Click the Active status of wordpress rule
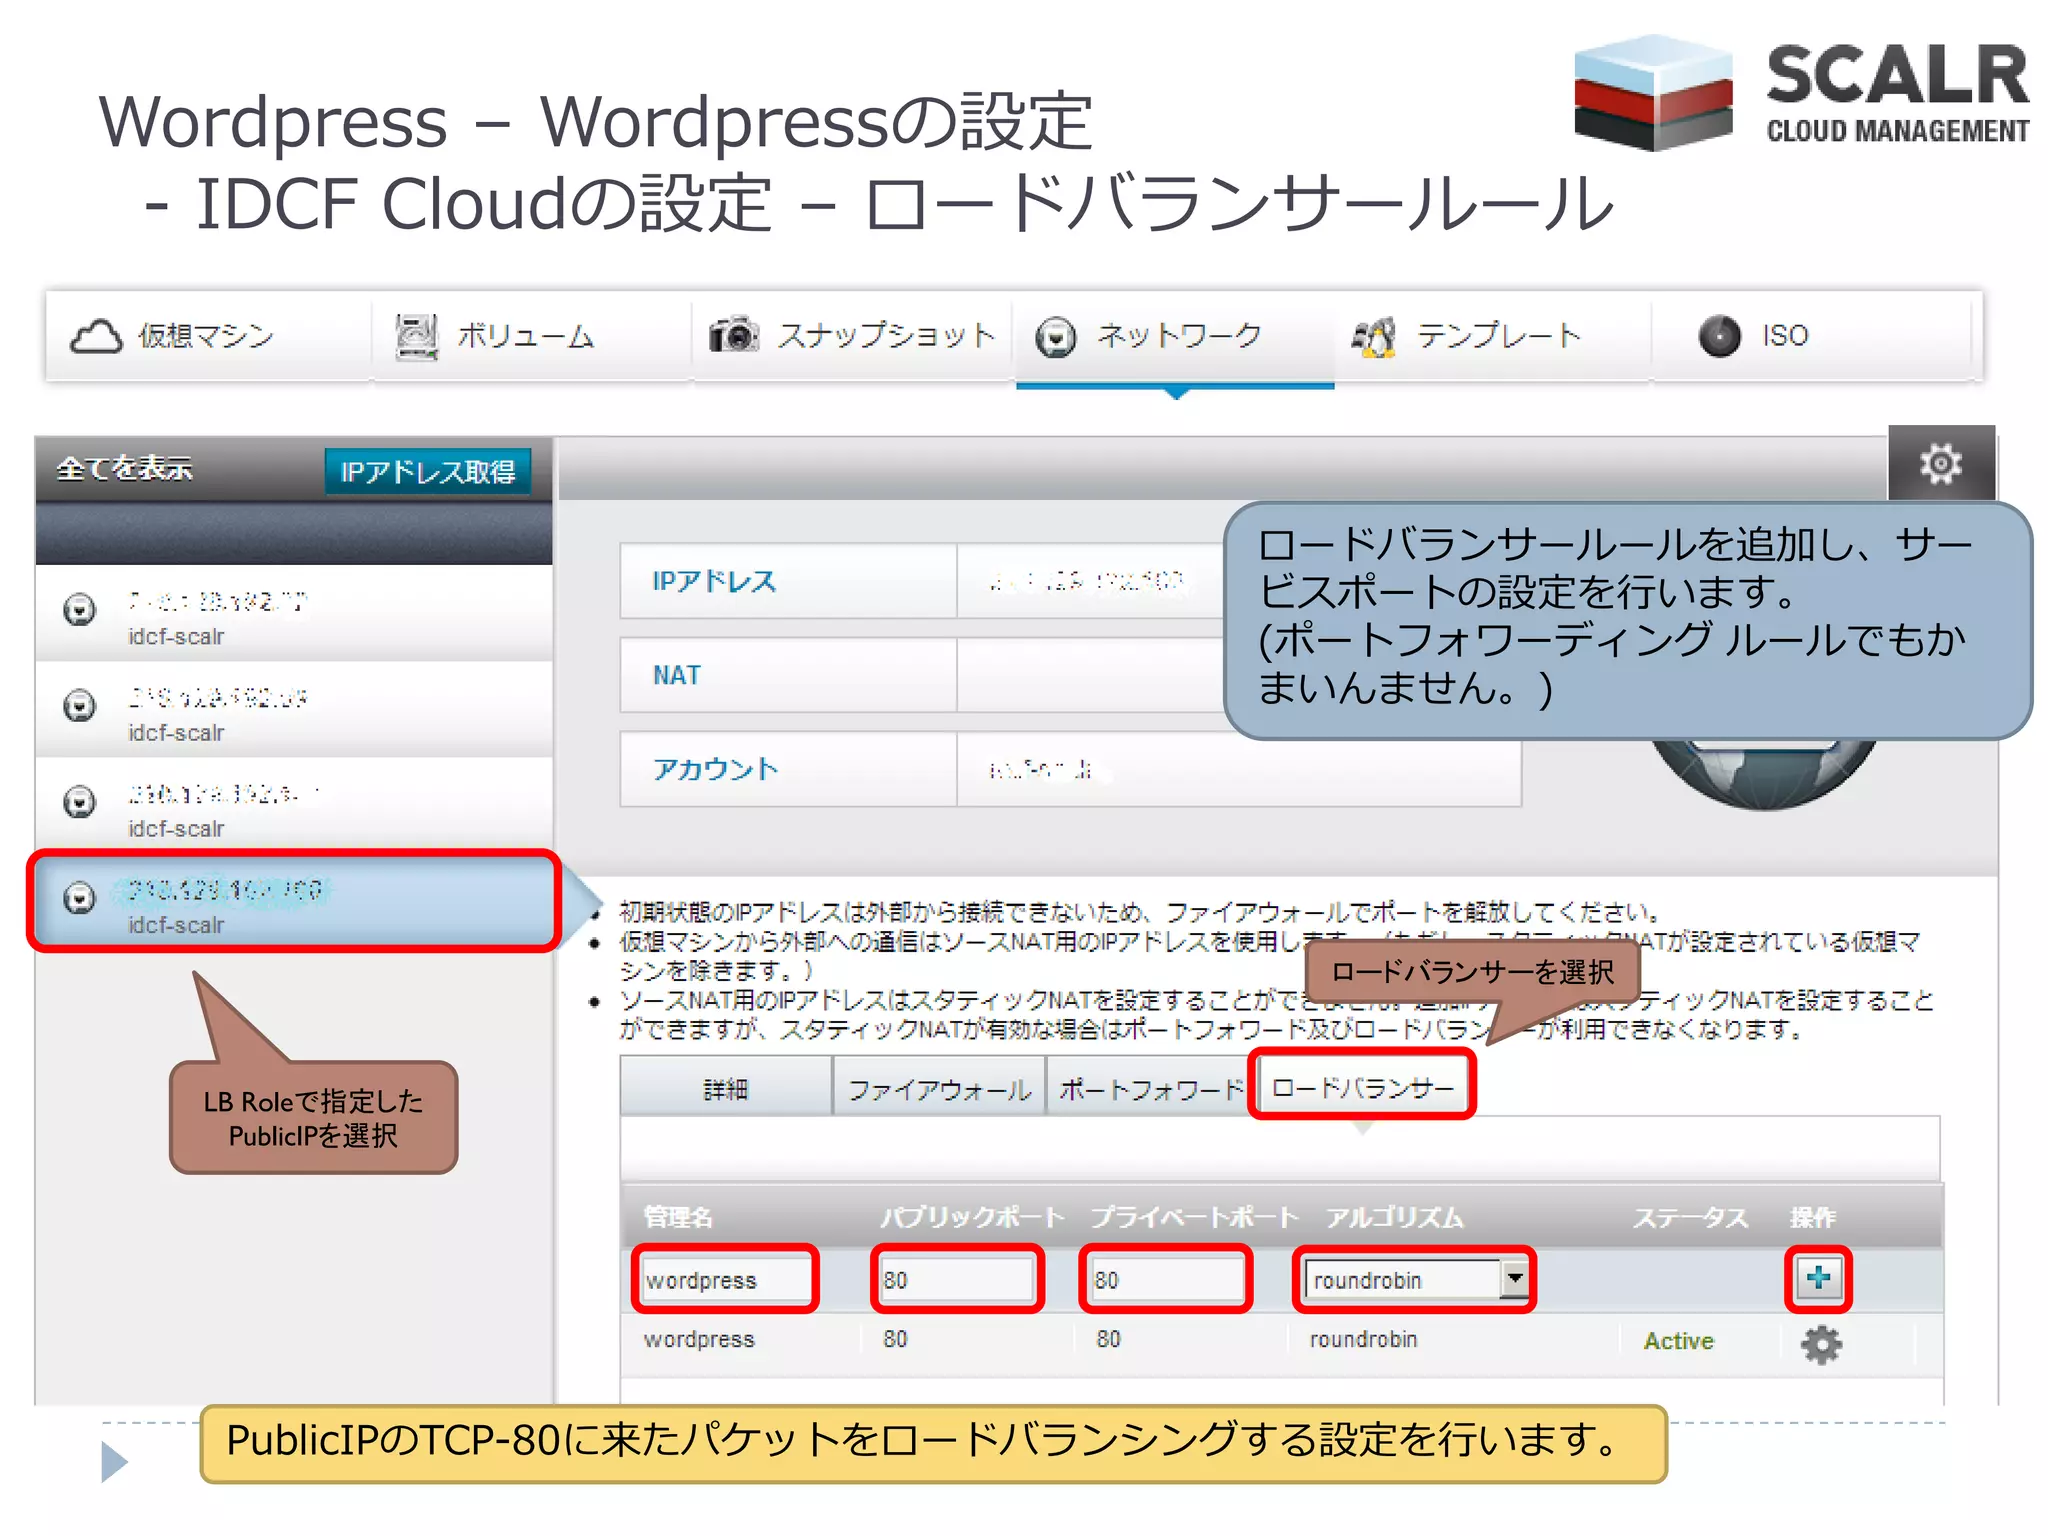Screen dimensions: 2048x1536 (1678, 1341)
